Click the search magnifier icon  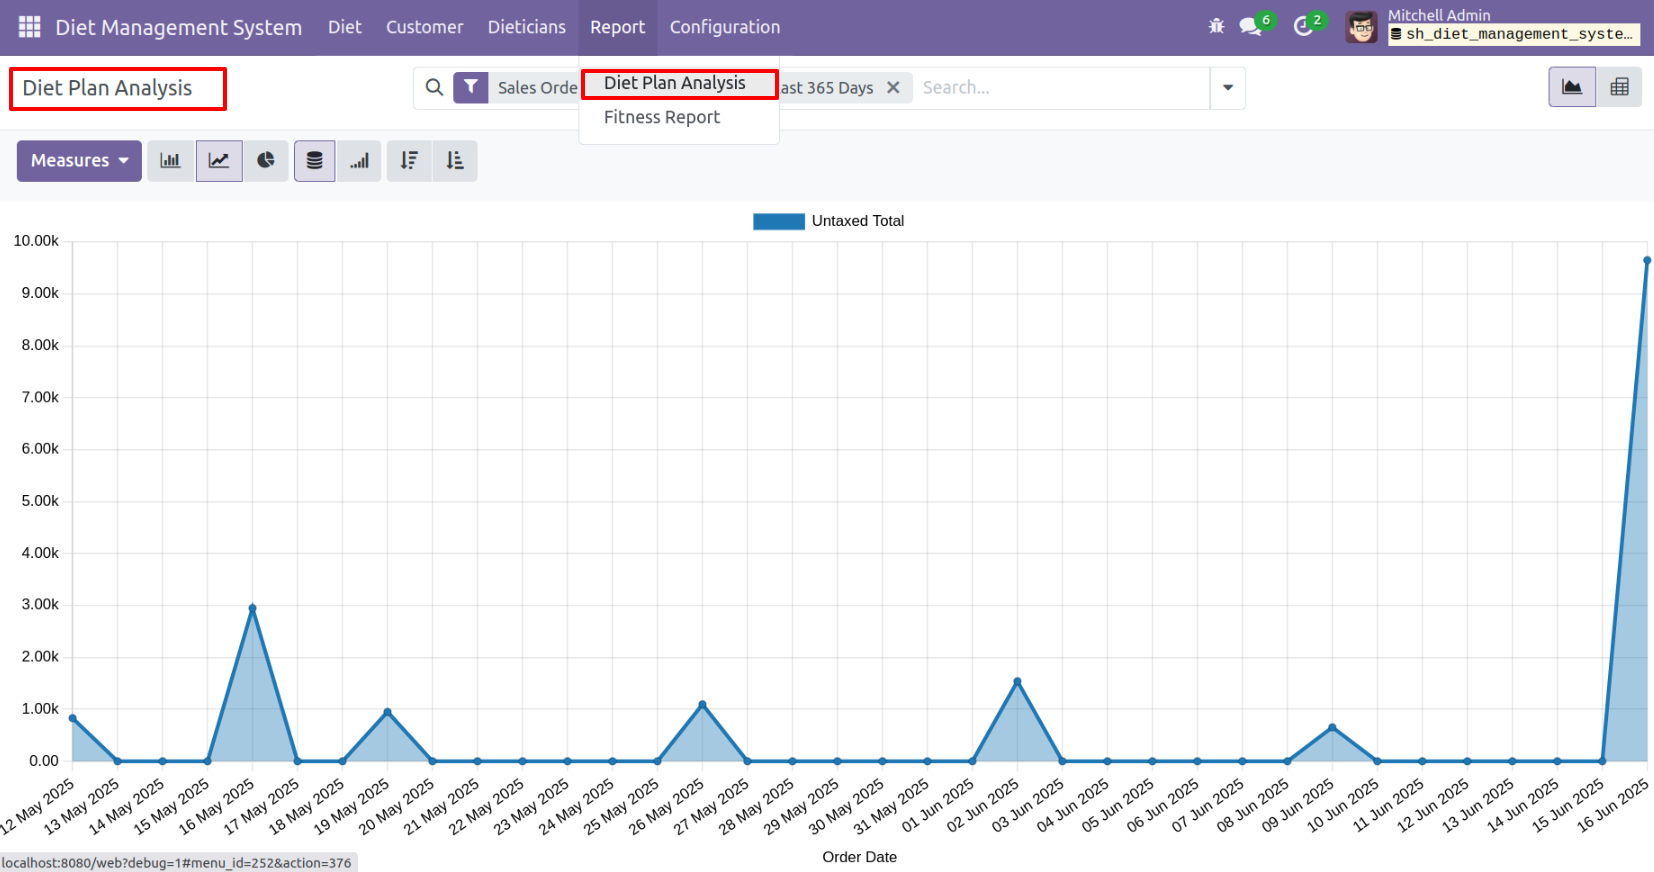[x=434, y=88]
